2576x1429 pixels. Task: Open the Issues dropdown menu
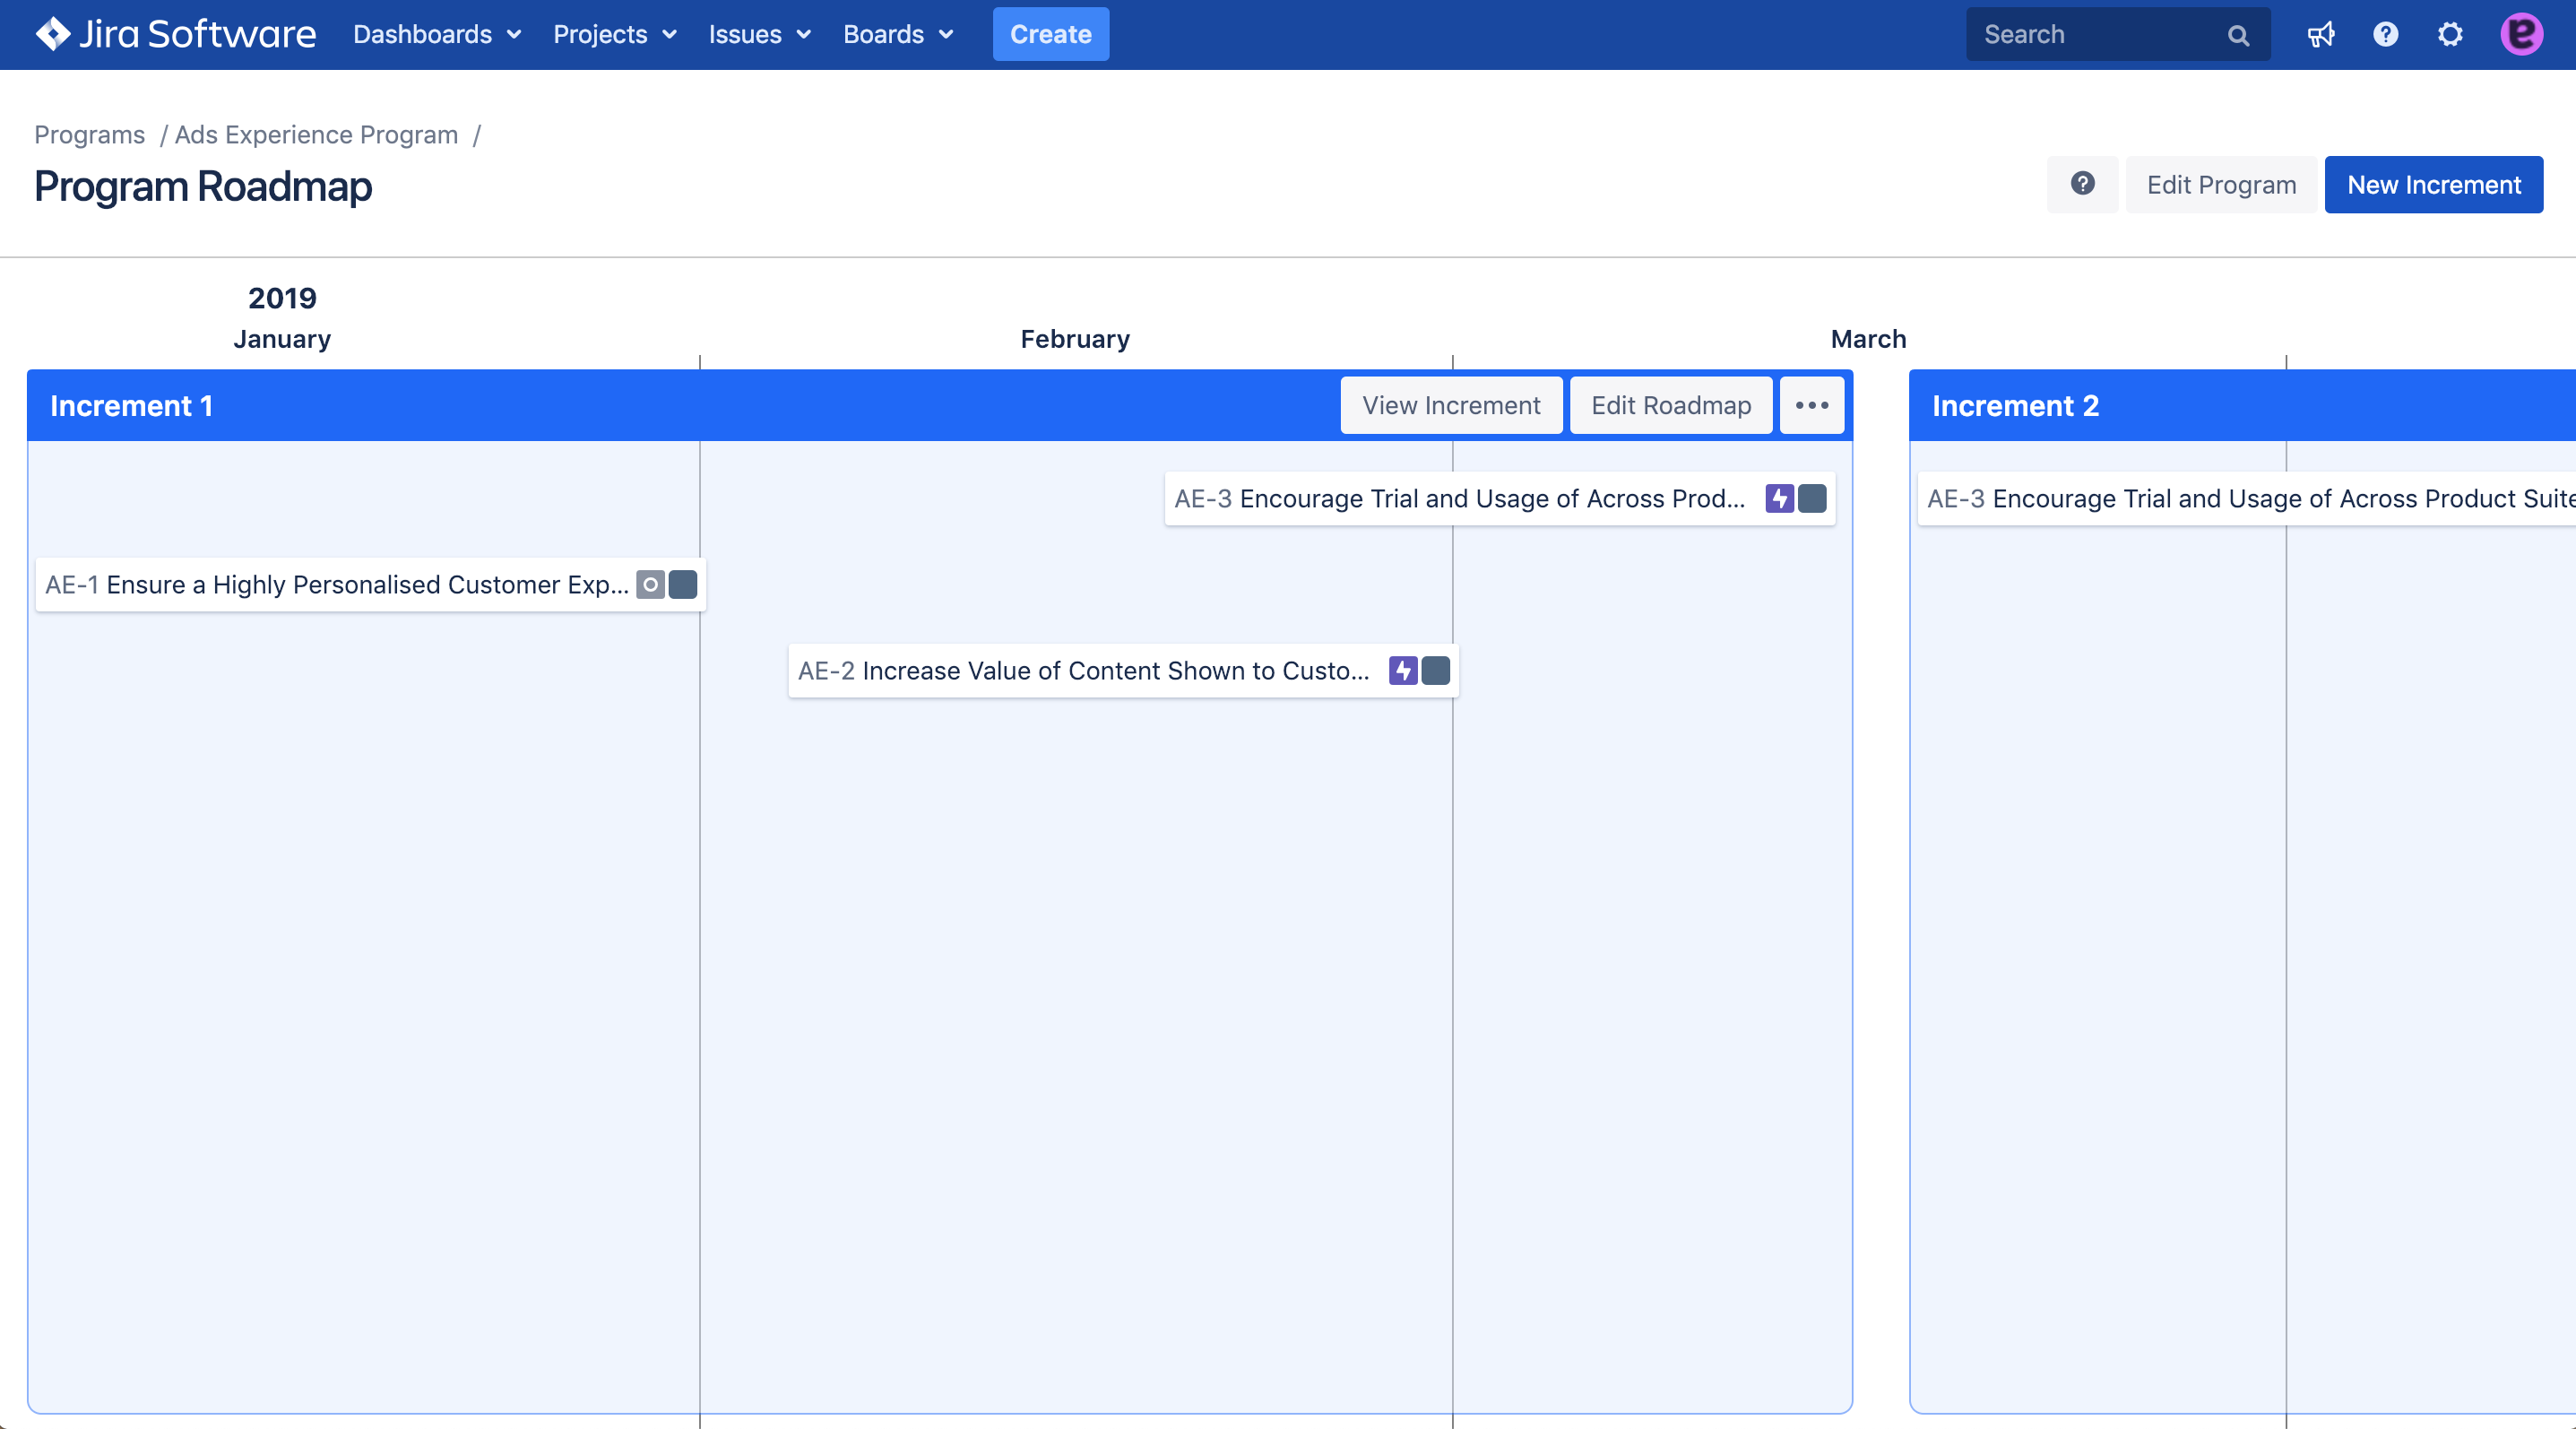[759, 34]
